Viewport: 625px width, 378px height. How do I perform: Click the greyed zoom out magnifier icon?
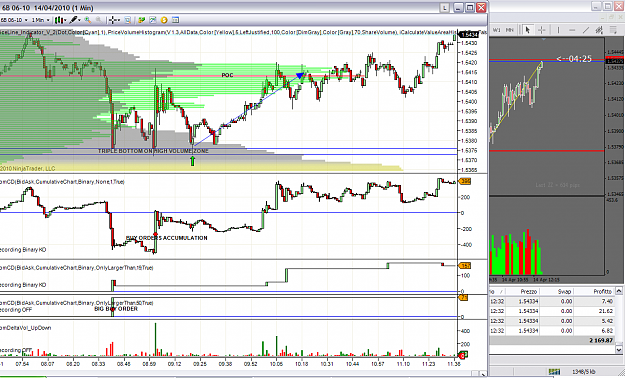[98, 20]
